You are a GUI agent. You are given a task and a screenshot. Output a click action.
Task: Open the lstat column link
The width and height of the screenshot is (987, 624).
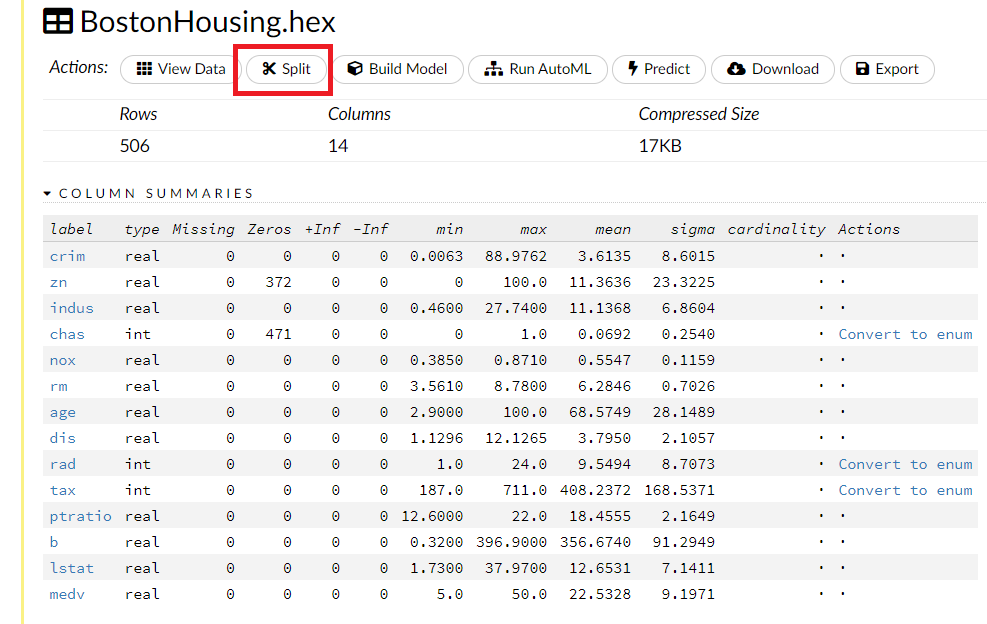pos(71,568)
